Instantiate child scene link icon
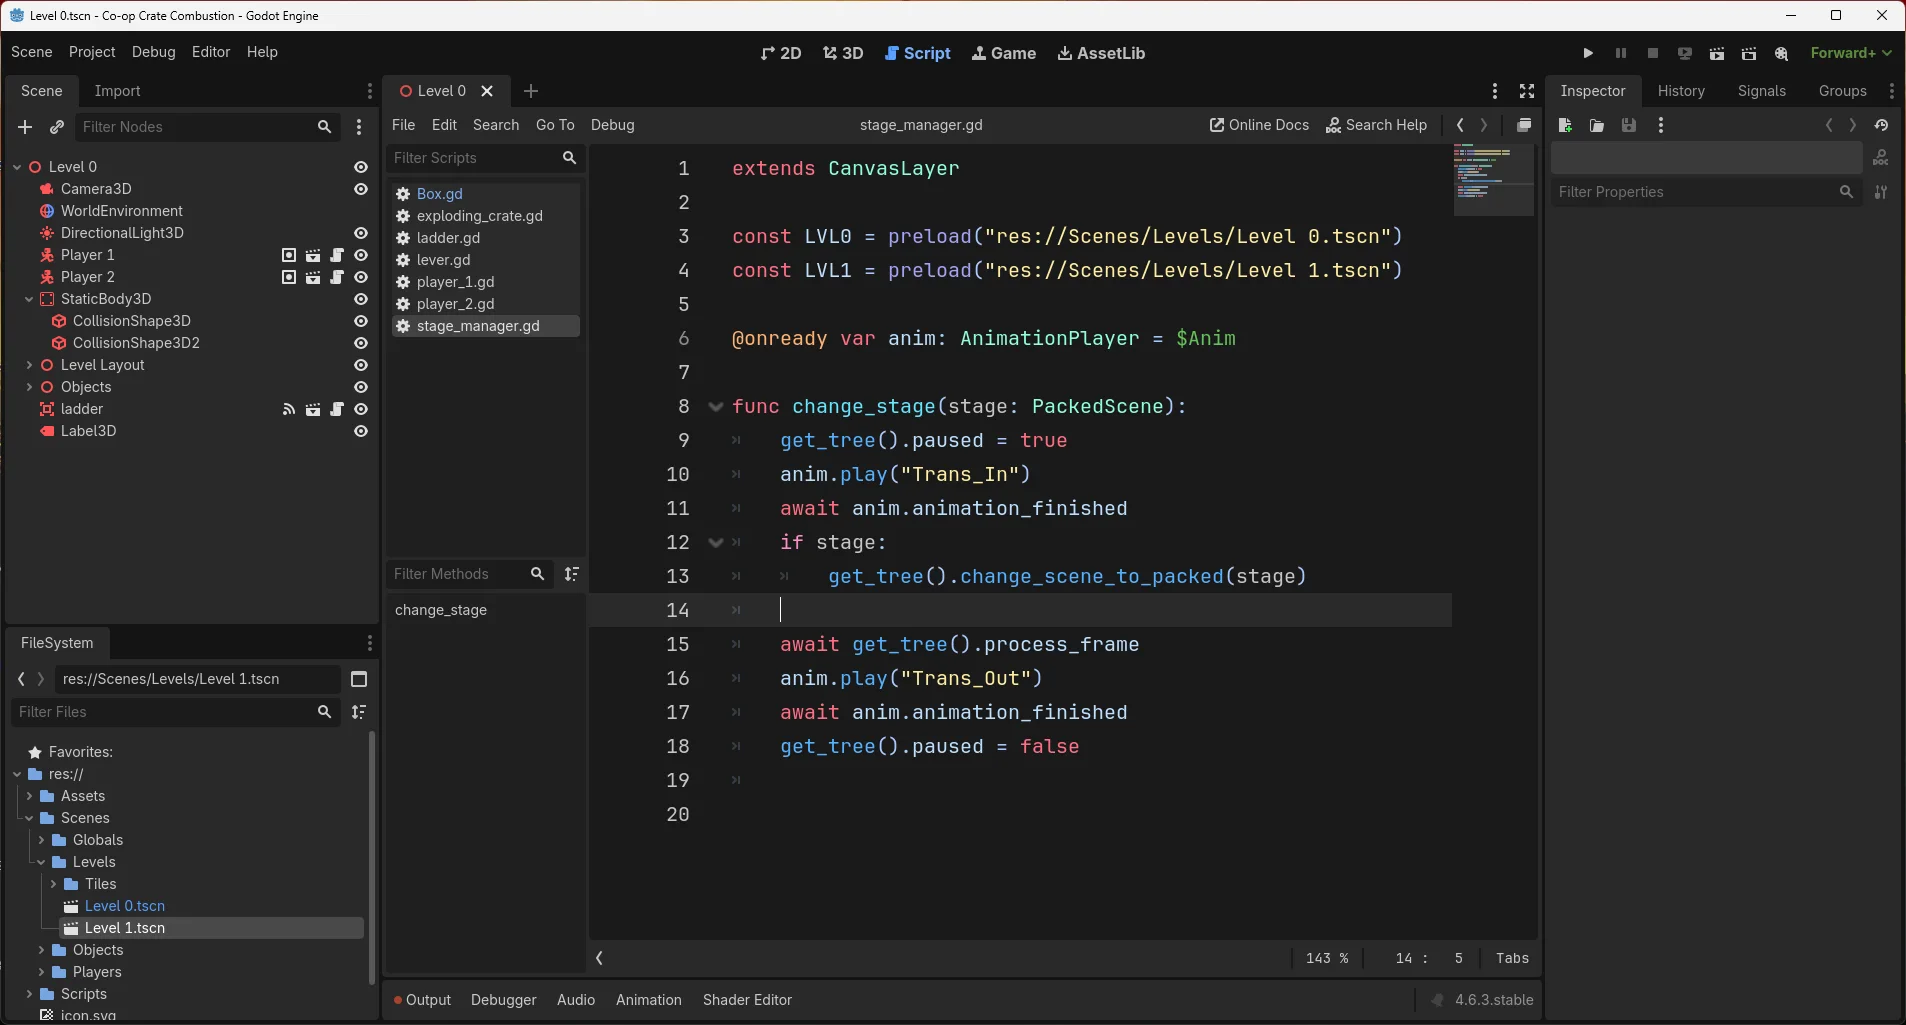This screenshot has height=1025, width=1906. point(57,127)
